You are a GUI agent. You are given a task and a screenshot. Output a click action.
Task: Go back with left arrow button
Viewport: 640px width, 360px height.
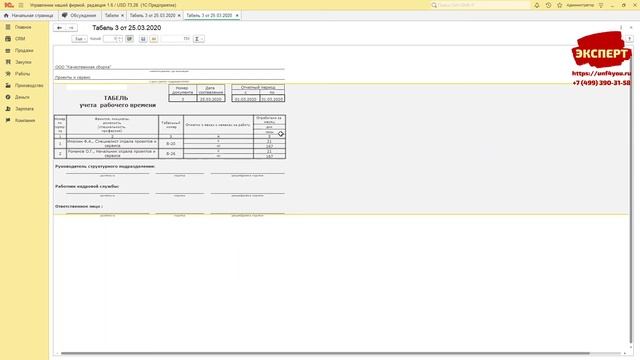60,28
